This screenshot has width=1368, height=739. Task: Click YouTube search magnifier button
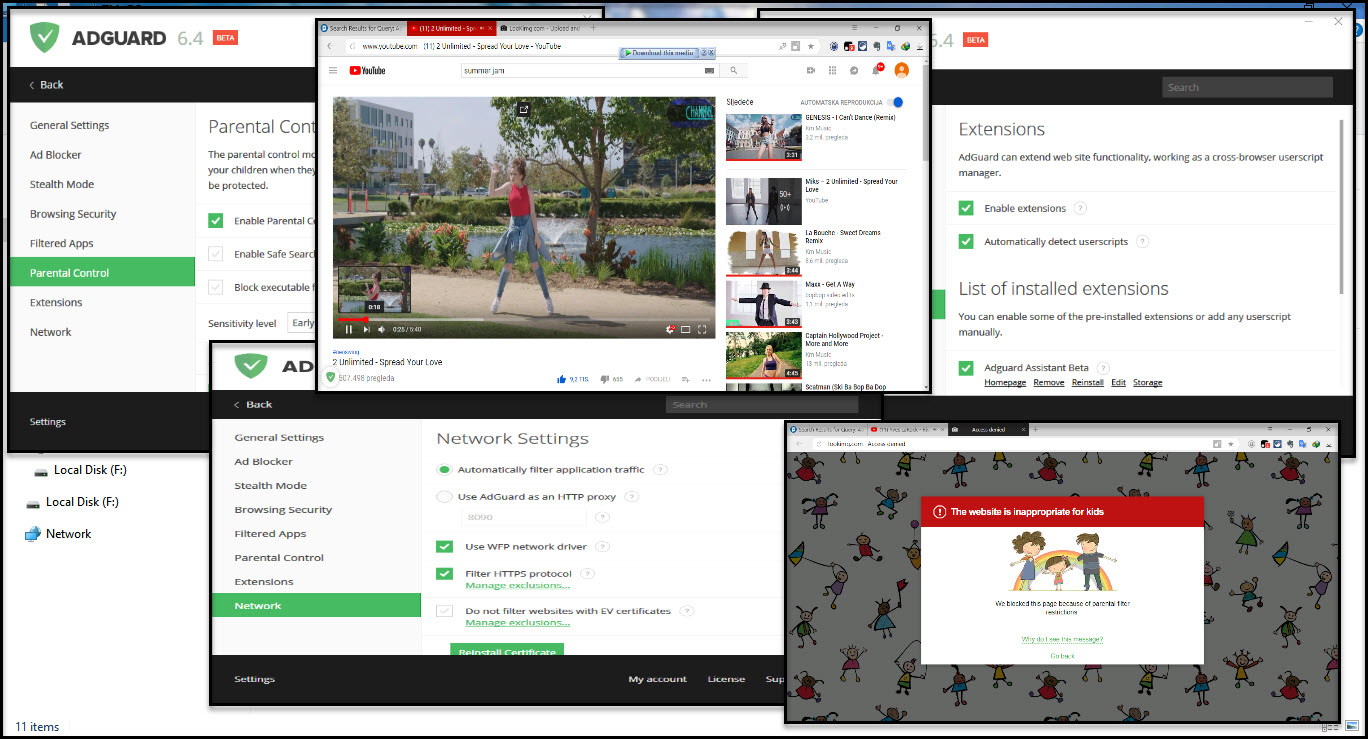(x=733, y=71)
